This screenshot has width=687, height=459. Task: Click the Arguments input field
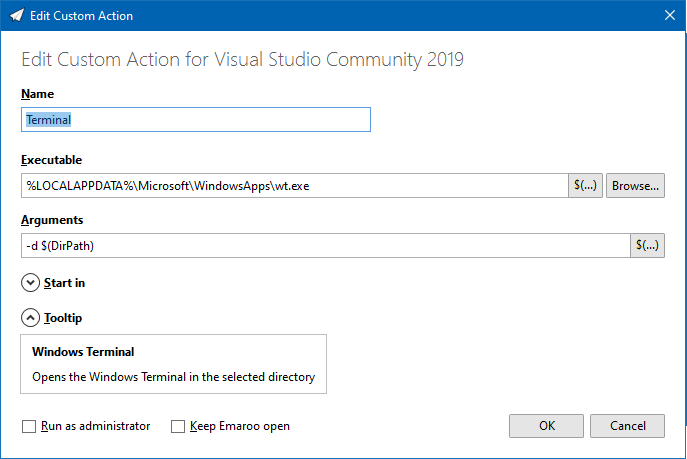(326, 246)
